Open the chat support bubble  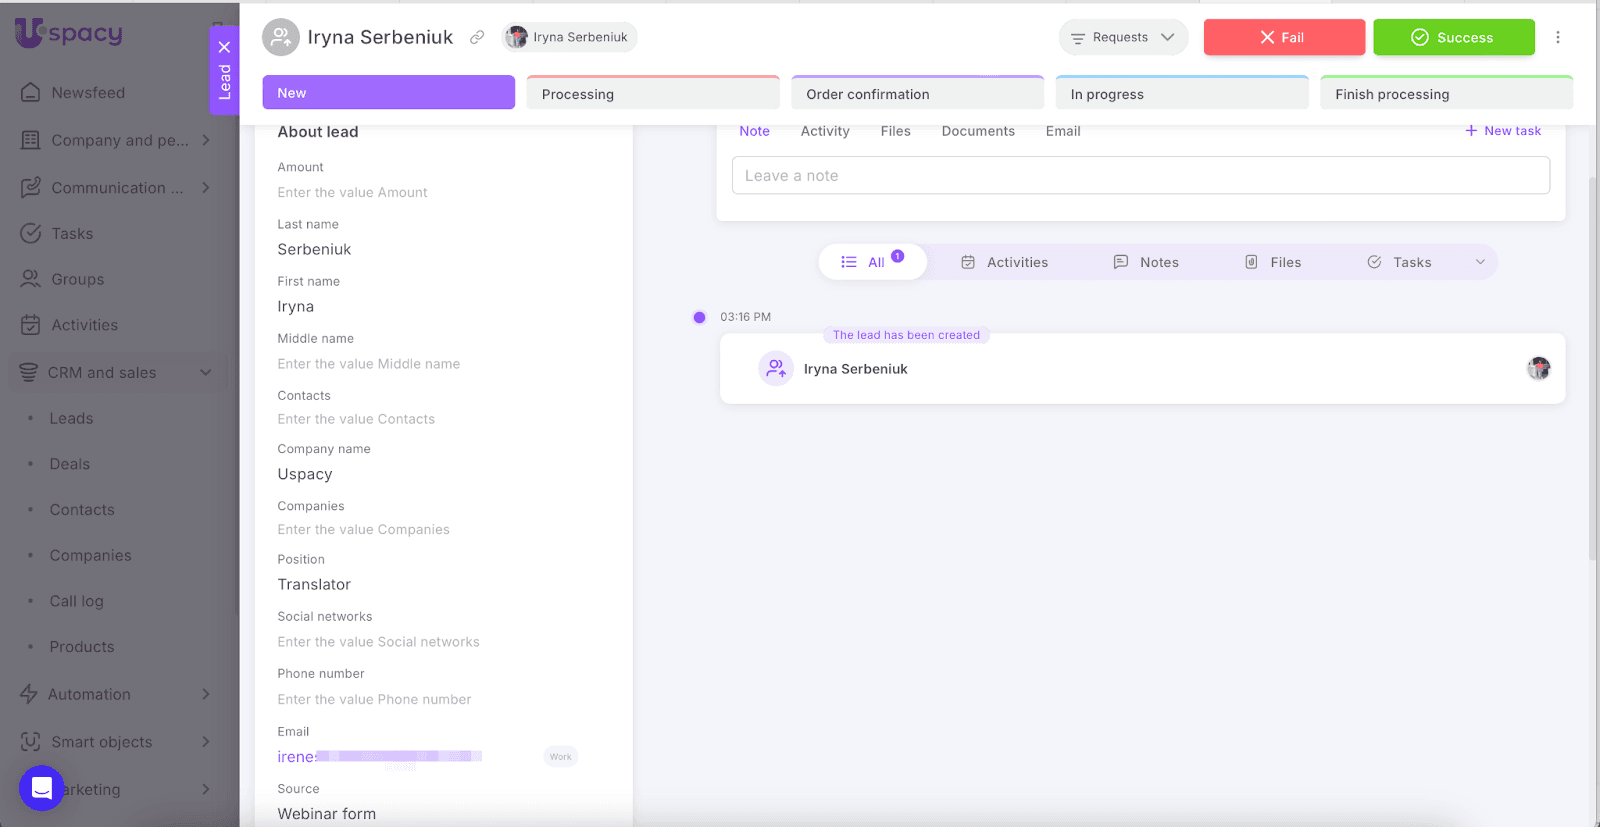42,788
